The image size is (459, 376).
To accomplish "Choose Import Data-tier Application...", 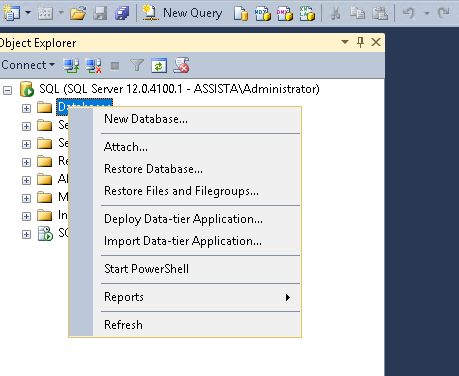I will tap(197, 241).
